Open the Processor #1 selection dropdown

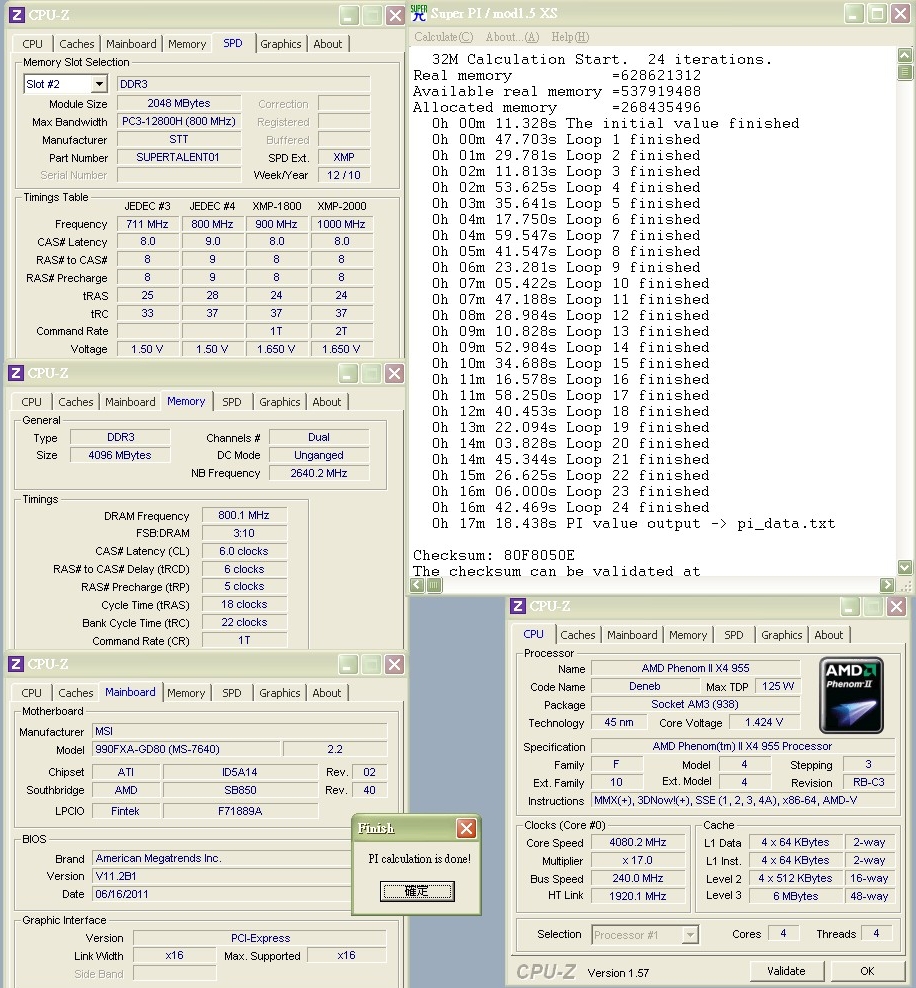click(x=690, y=934)
